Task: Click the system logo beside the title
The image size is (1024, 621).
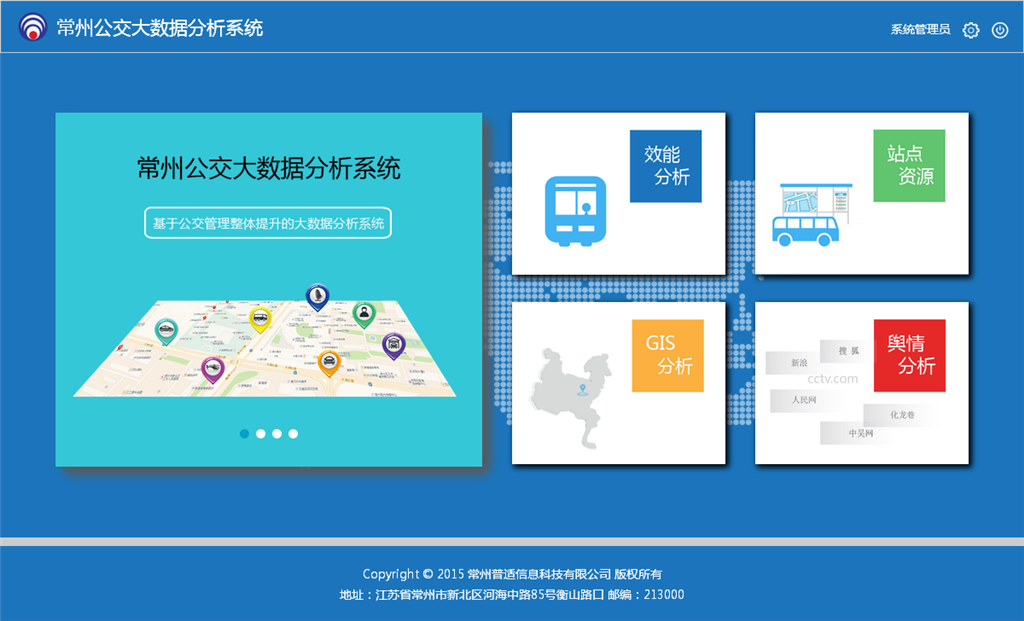Action: [33, 28]
